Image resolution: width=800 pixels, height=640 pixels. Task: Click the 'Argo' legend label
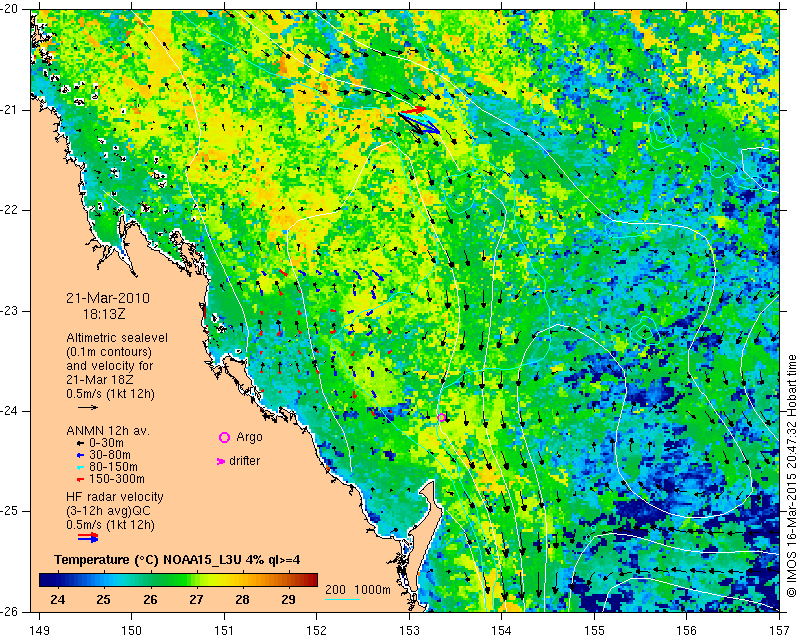249,437
